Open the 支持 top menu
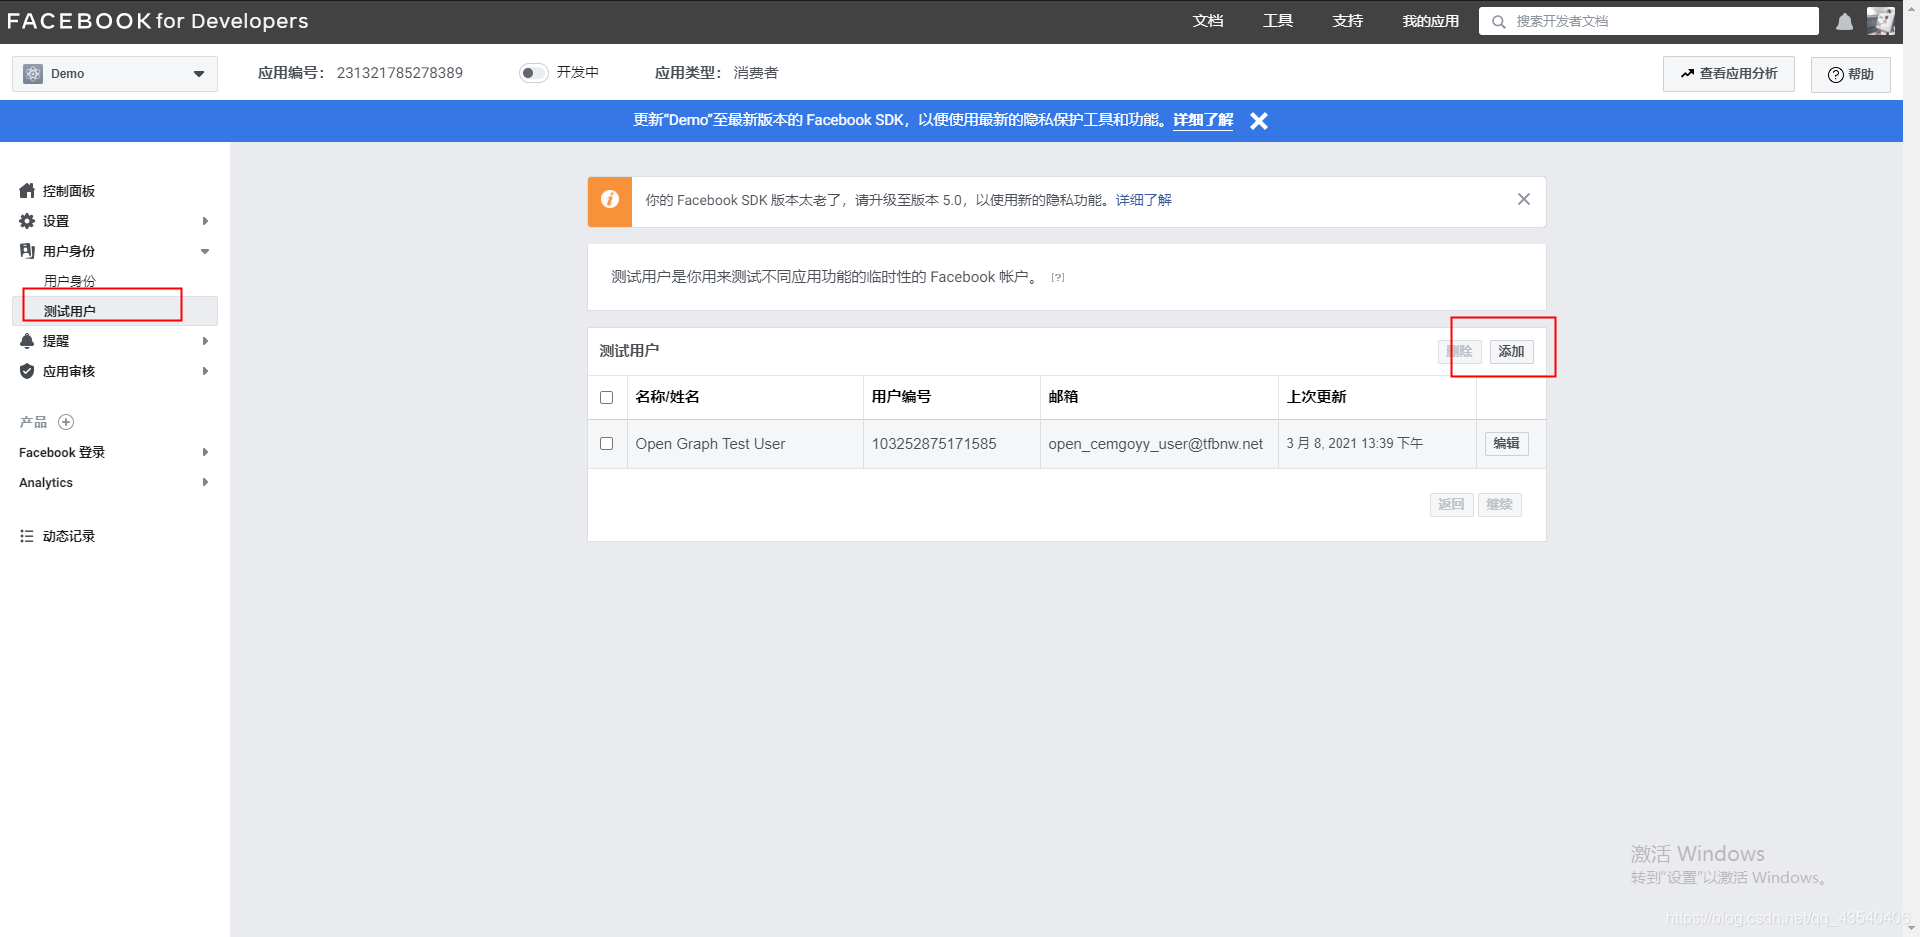The height and width of the screenshot is (937, 1920). point(1348,21)
